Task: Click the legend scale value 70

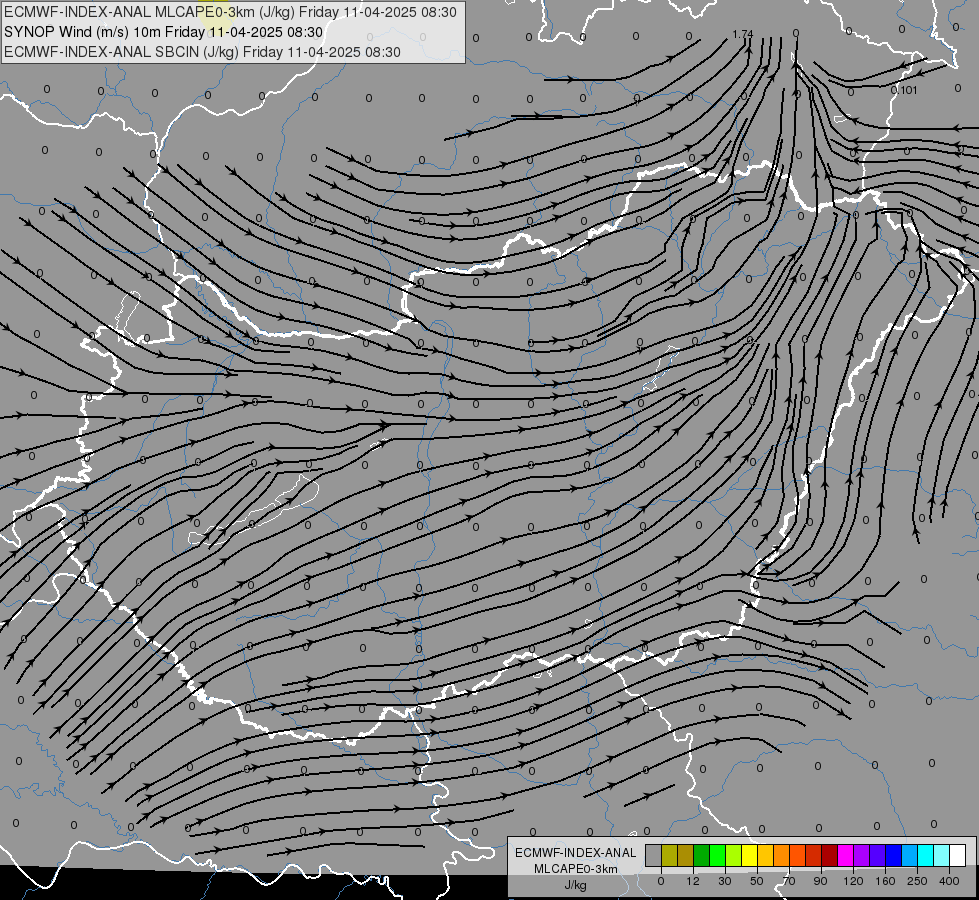Action: tap(789, 881)
